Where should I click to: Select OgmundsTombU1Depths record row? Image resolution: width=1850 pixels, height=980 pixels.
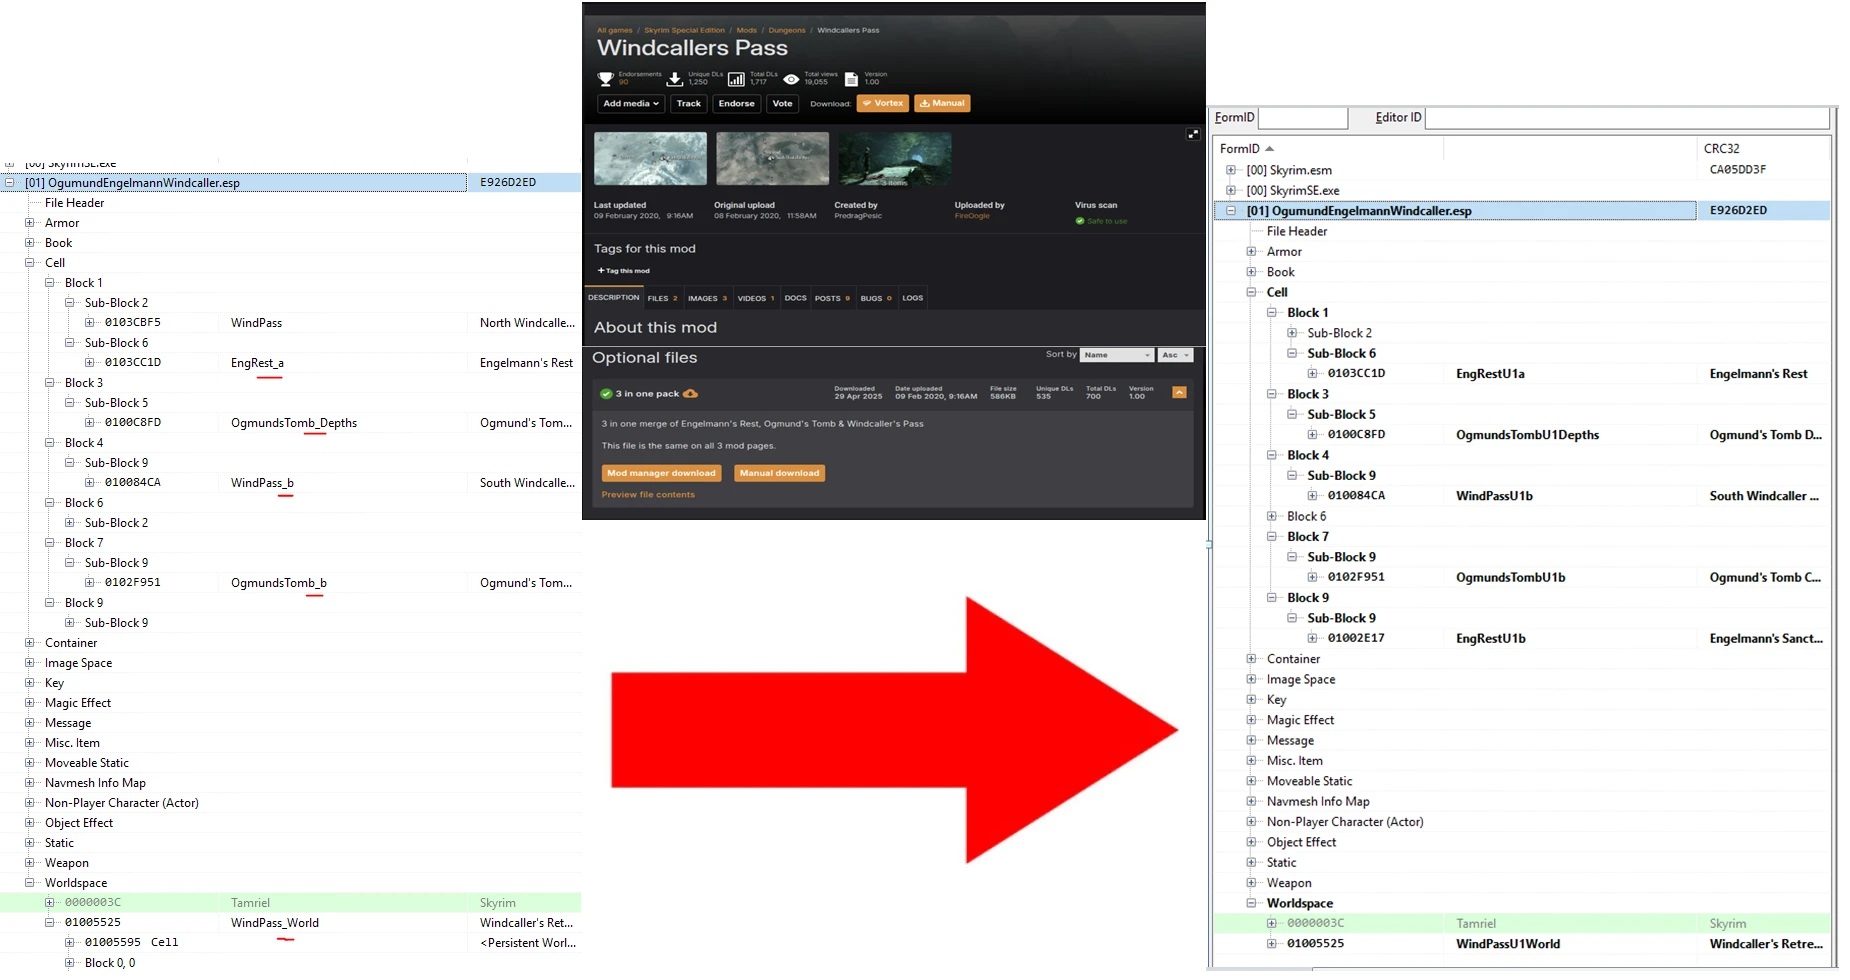(1521, 435)
